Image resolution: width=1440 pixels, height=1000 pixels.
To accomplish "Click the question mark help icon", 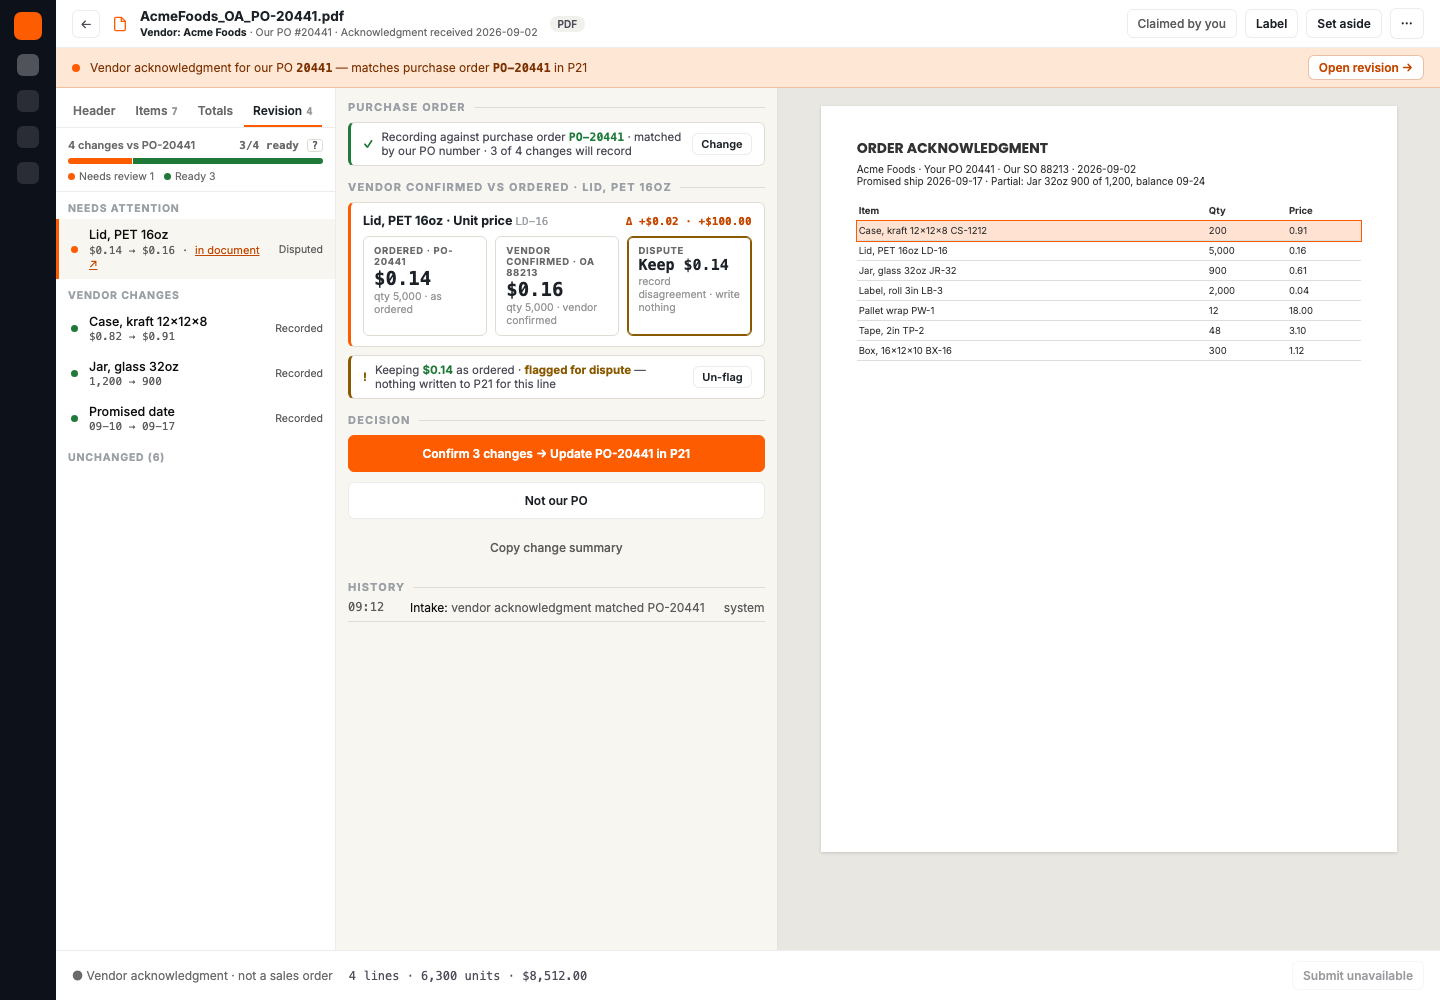I will 315,145.
